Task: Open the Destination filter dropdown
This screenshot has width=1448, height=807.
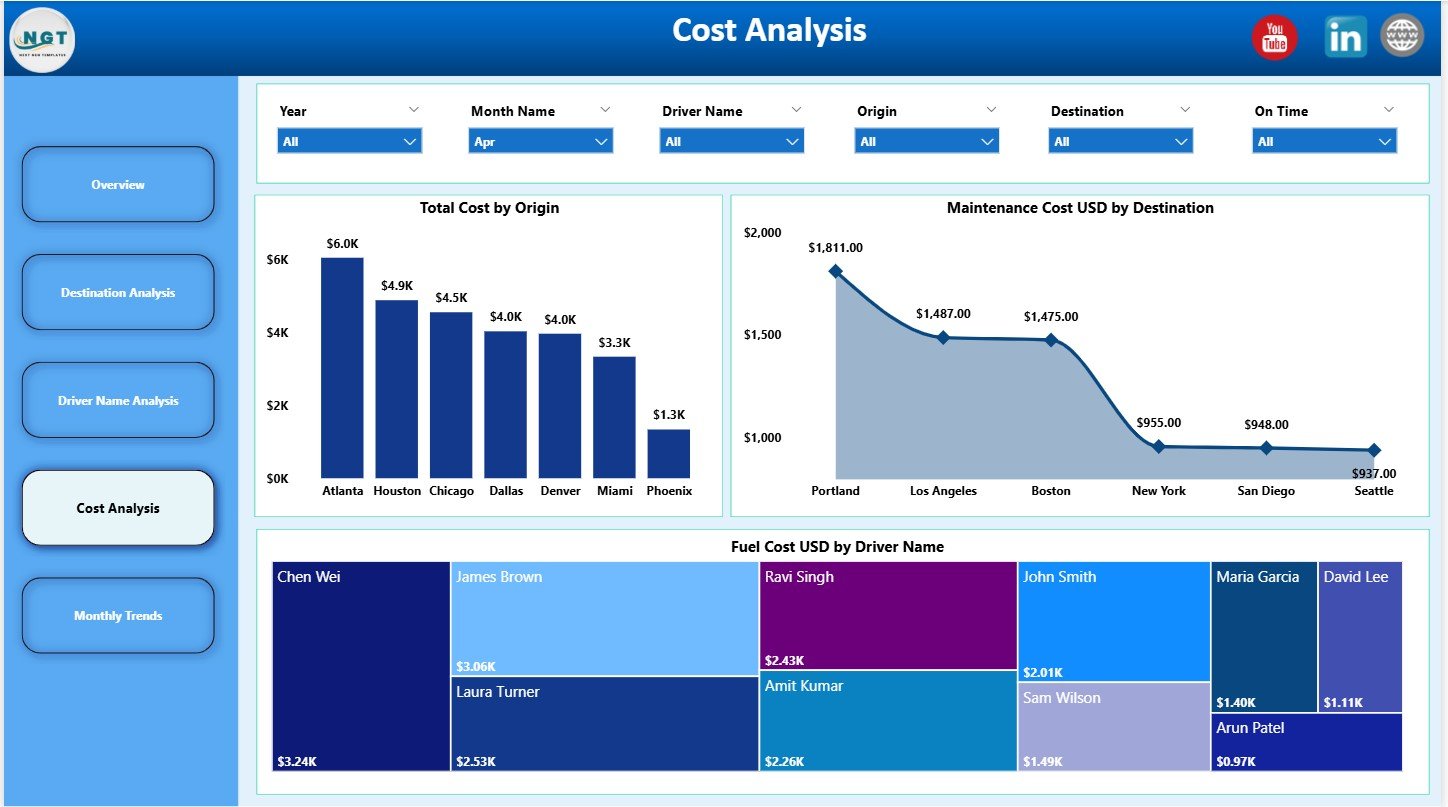Action: point(1119,140)
